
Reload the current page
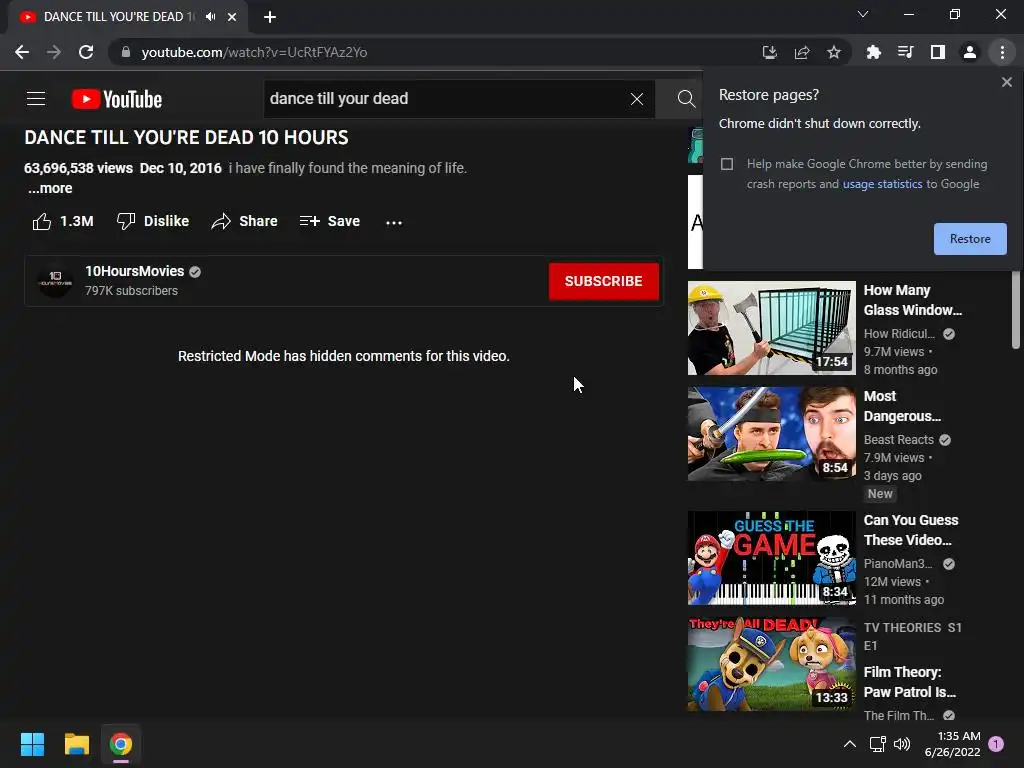86,52
